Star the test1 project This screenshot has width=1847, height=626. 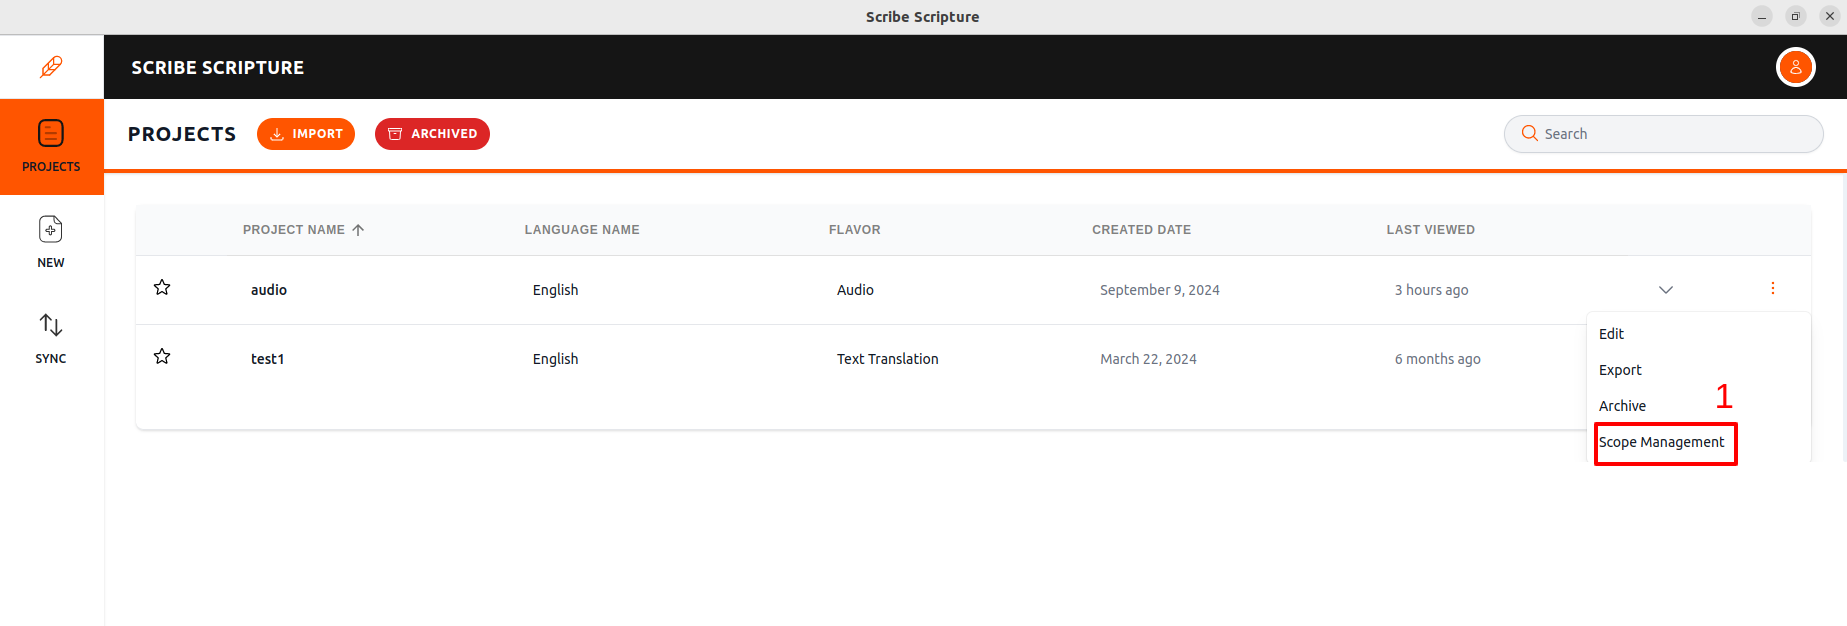pos(162,357)
